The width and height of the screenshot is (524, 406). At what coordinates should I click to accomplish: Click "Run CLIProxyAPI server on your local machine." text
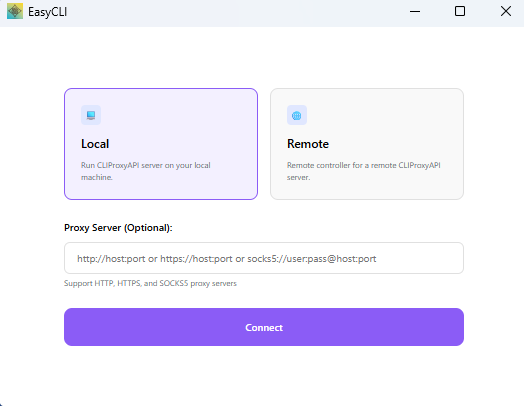(146, 171)
